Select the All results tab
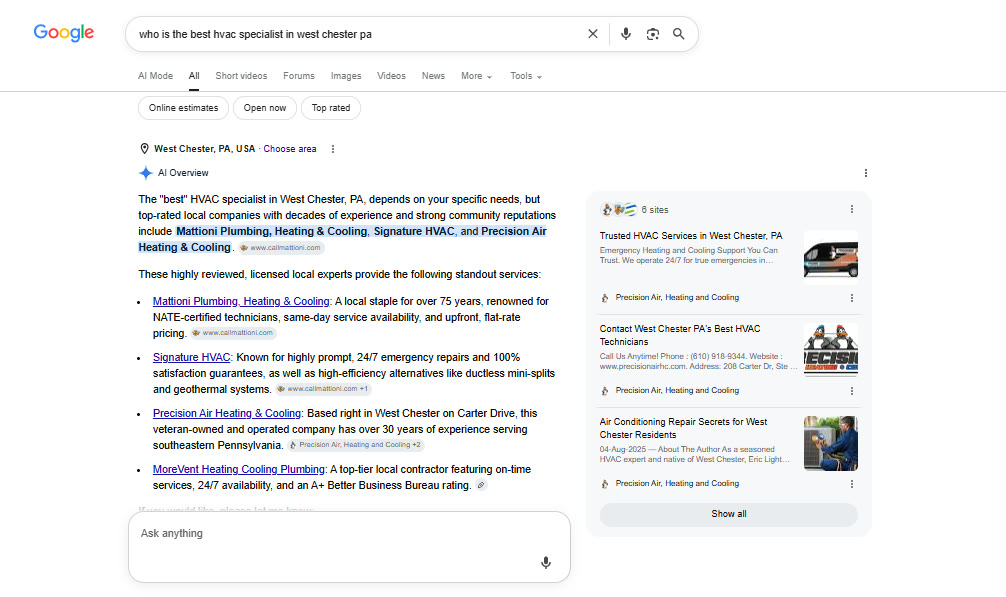Viewport: 1006px width, 597px height. [194, 76]
